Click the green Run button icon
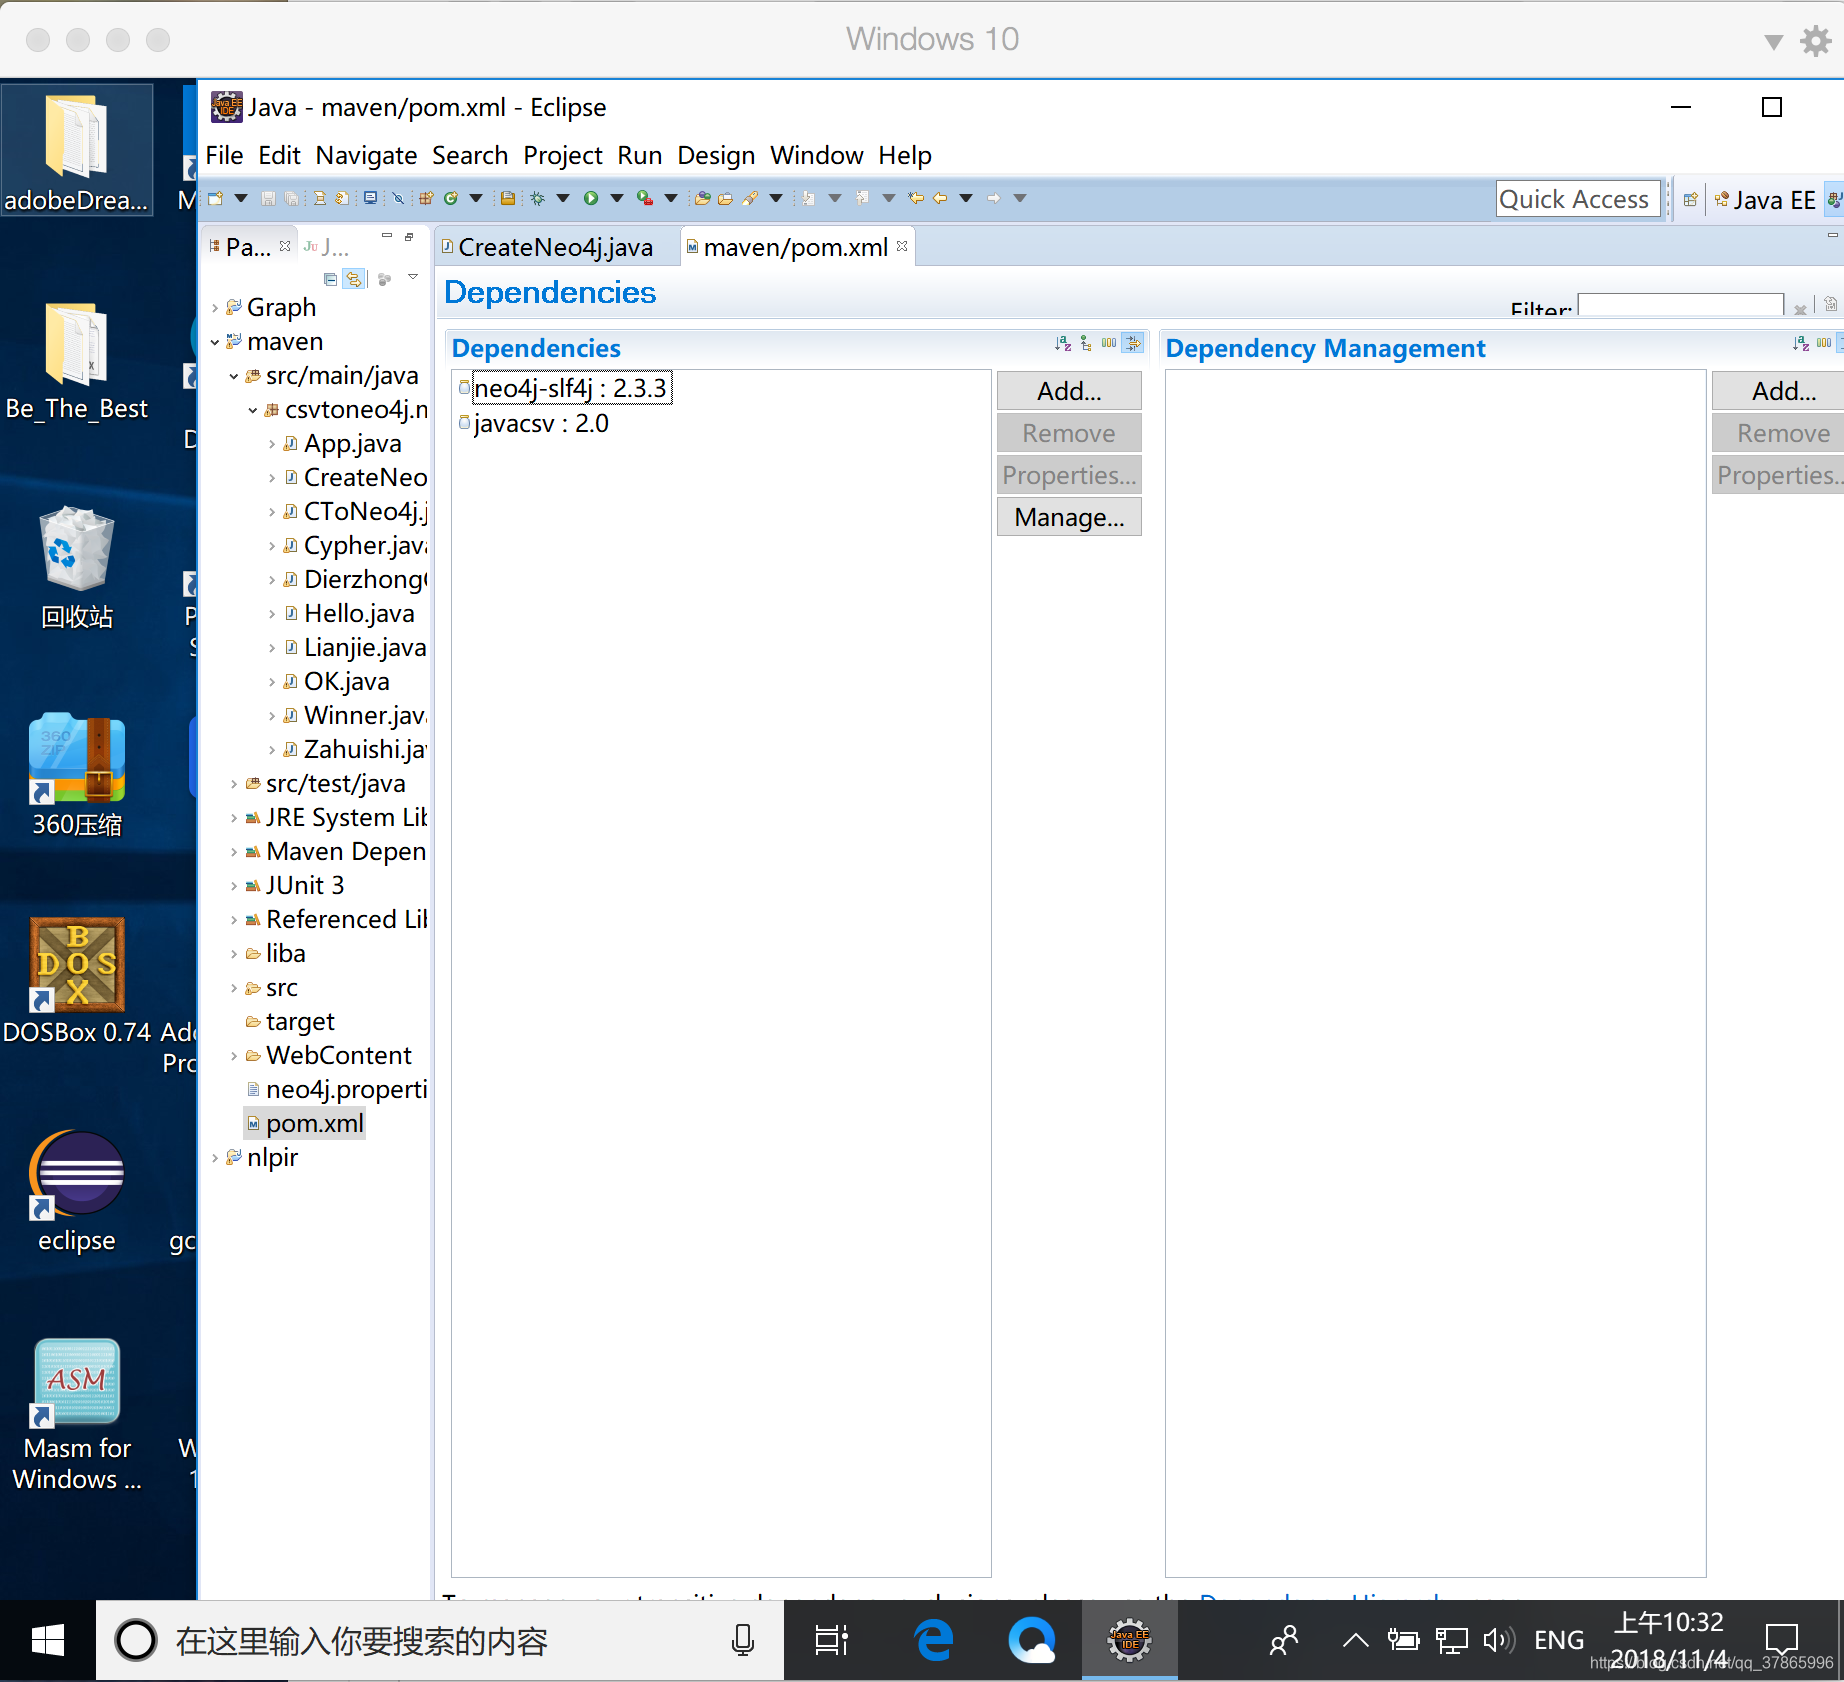The height and width of the screenshot is (1682, 1844). click(591, 198)
